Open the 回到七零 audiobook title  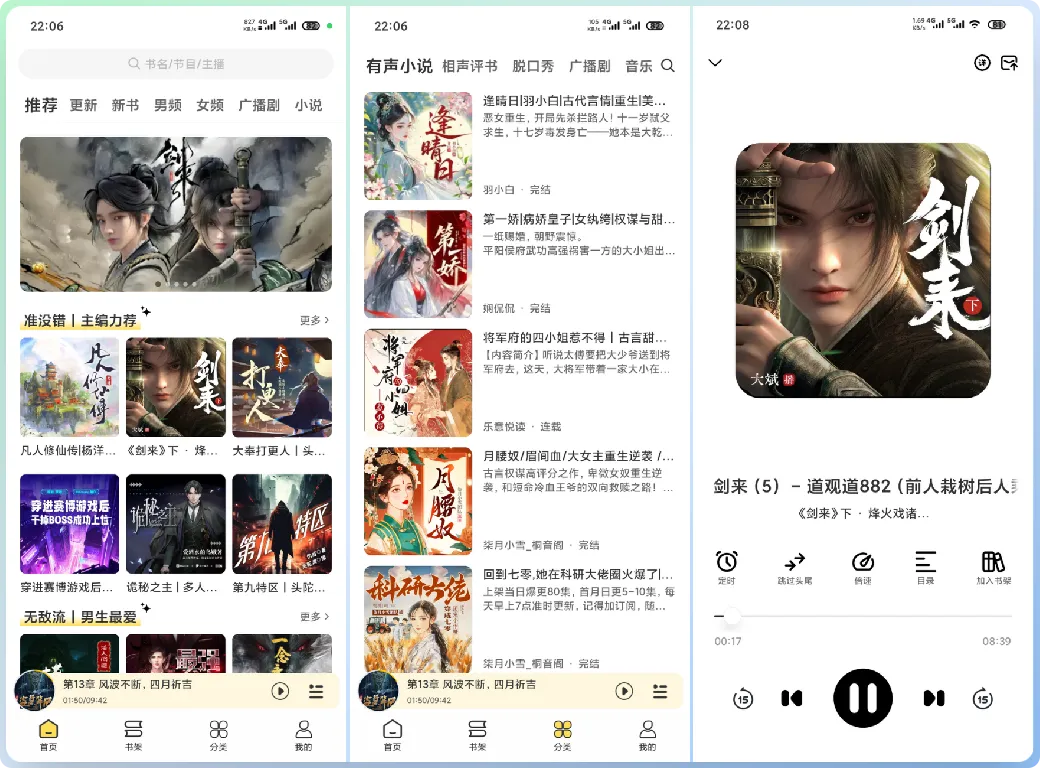[x=578, y=574]
